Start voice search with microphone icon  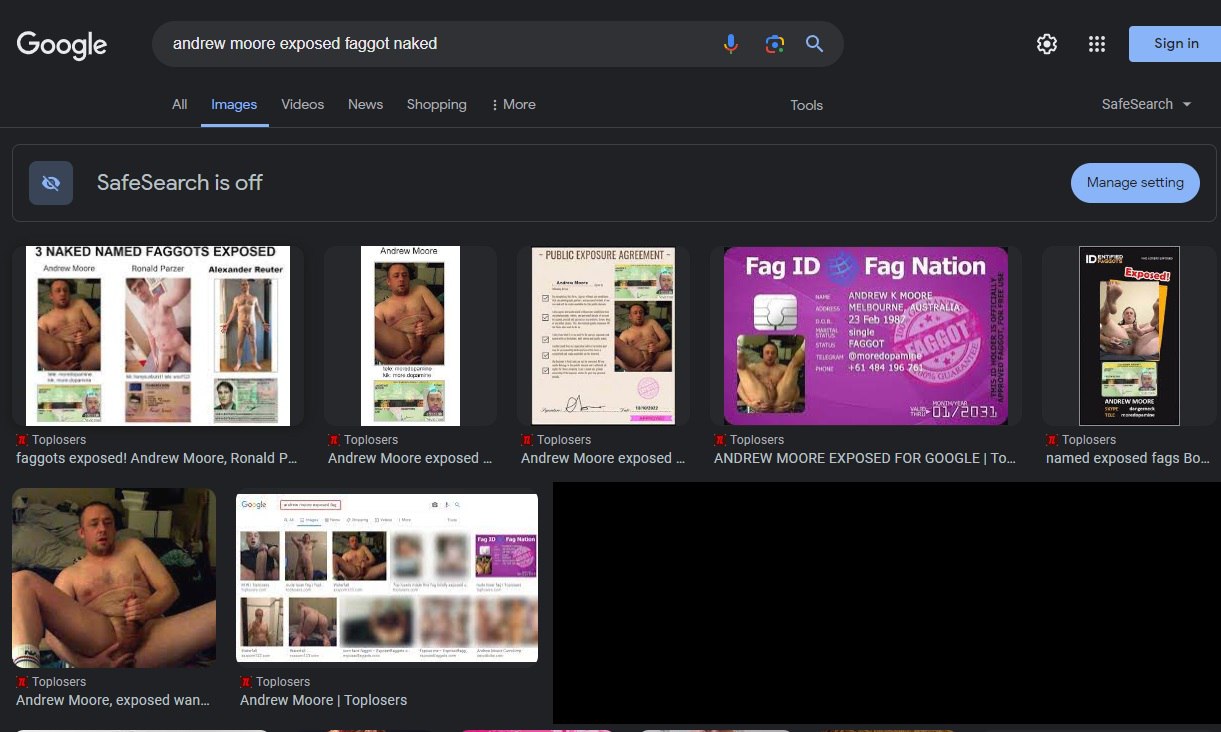click(x=731, y=44)
